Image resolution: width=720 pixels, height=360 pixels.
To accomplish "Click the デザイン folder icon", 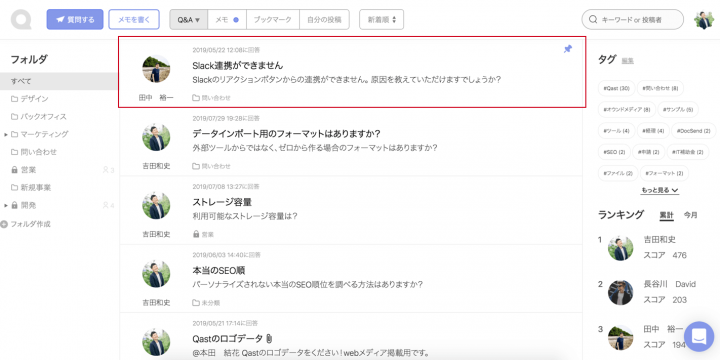I will click(x=14, y=99).
